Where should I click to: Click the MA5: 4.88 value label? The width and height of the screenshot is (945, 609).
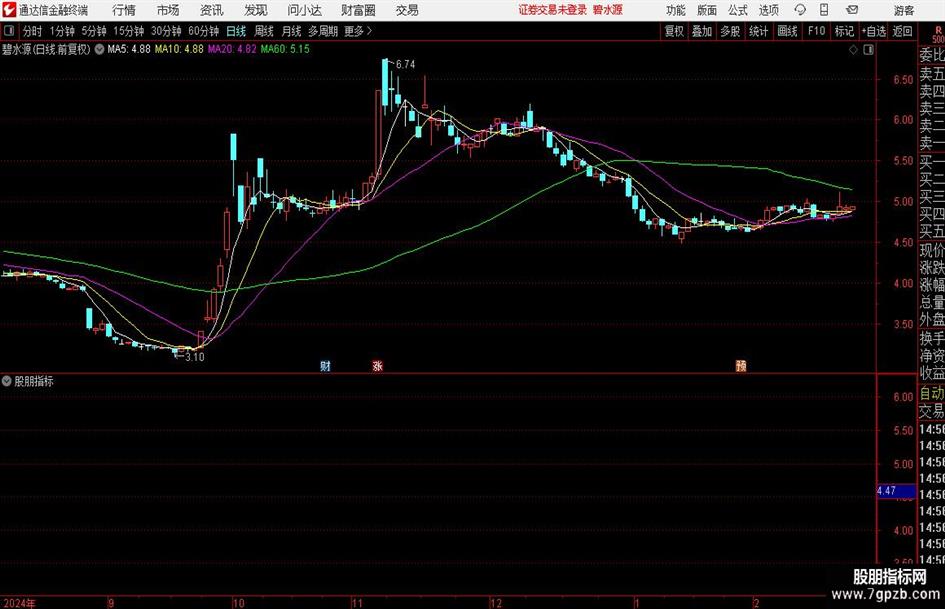tap(129, 49)
